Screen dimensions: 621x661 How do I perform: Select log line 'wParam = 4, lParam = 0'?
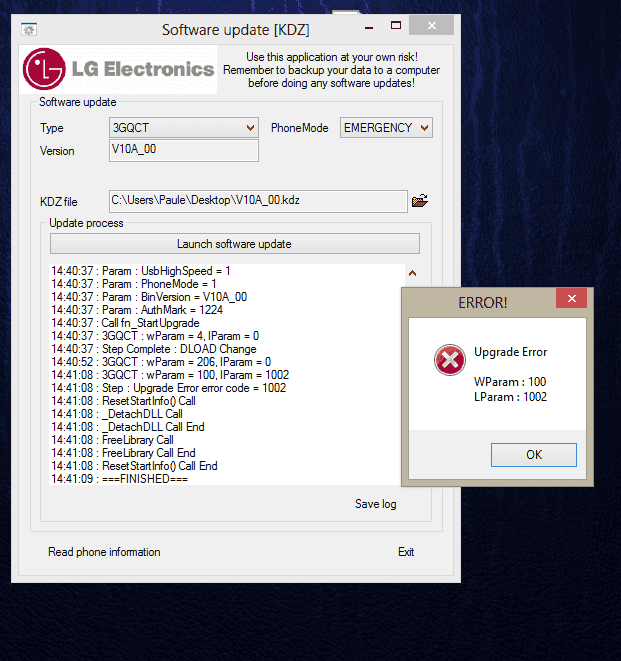point(155,336)
